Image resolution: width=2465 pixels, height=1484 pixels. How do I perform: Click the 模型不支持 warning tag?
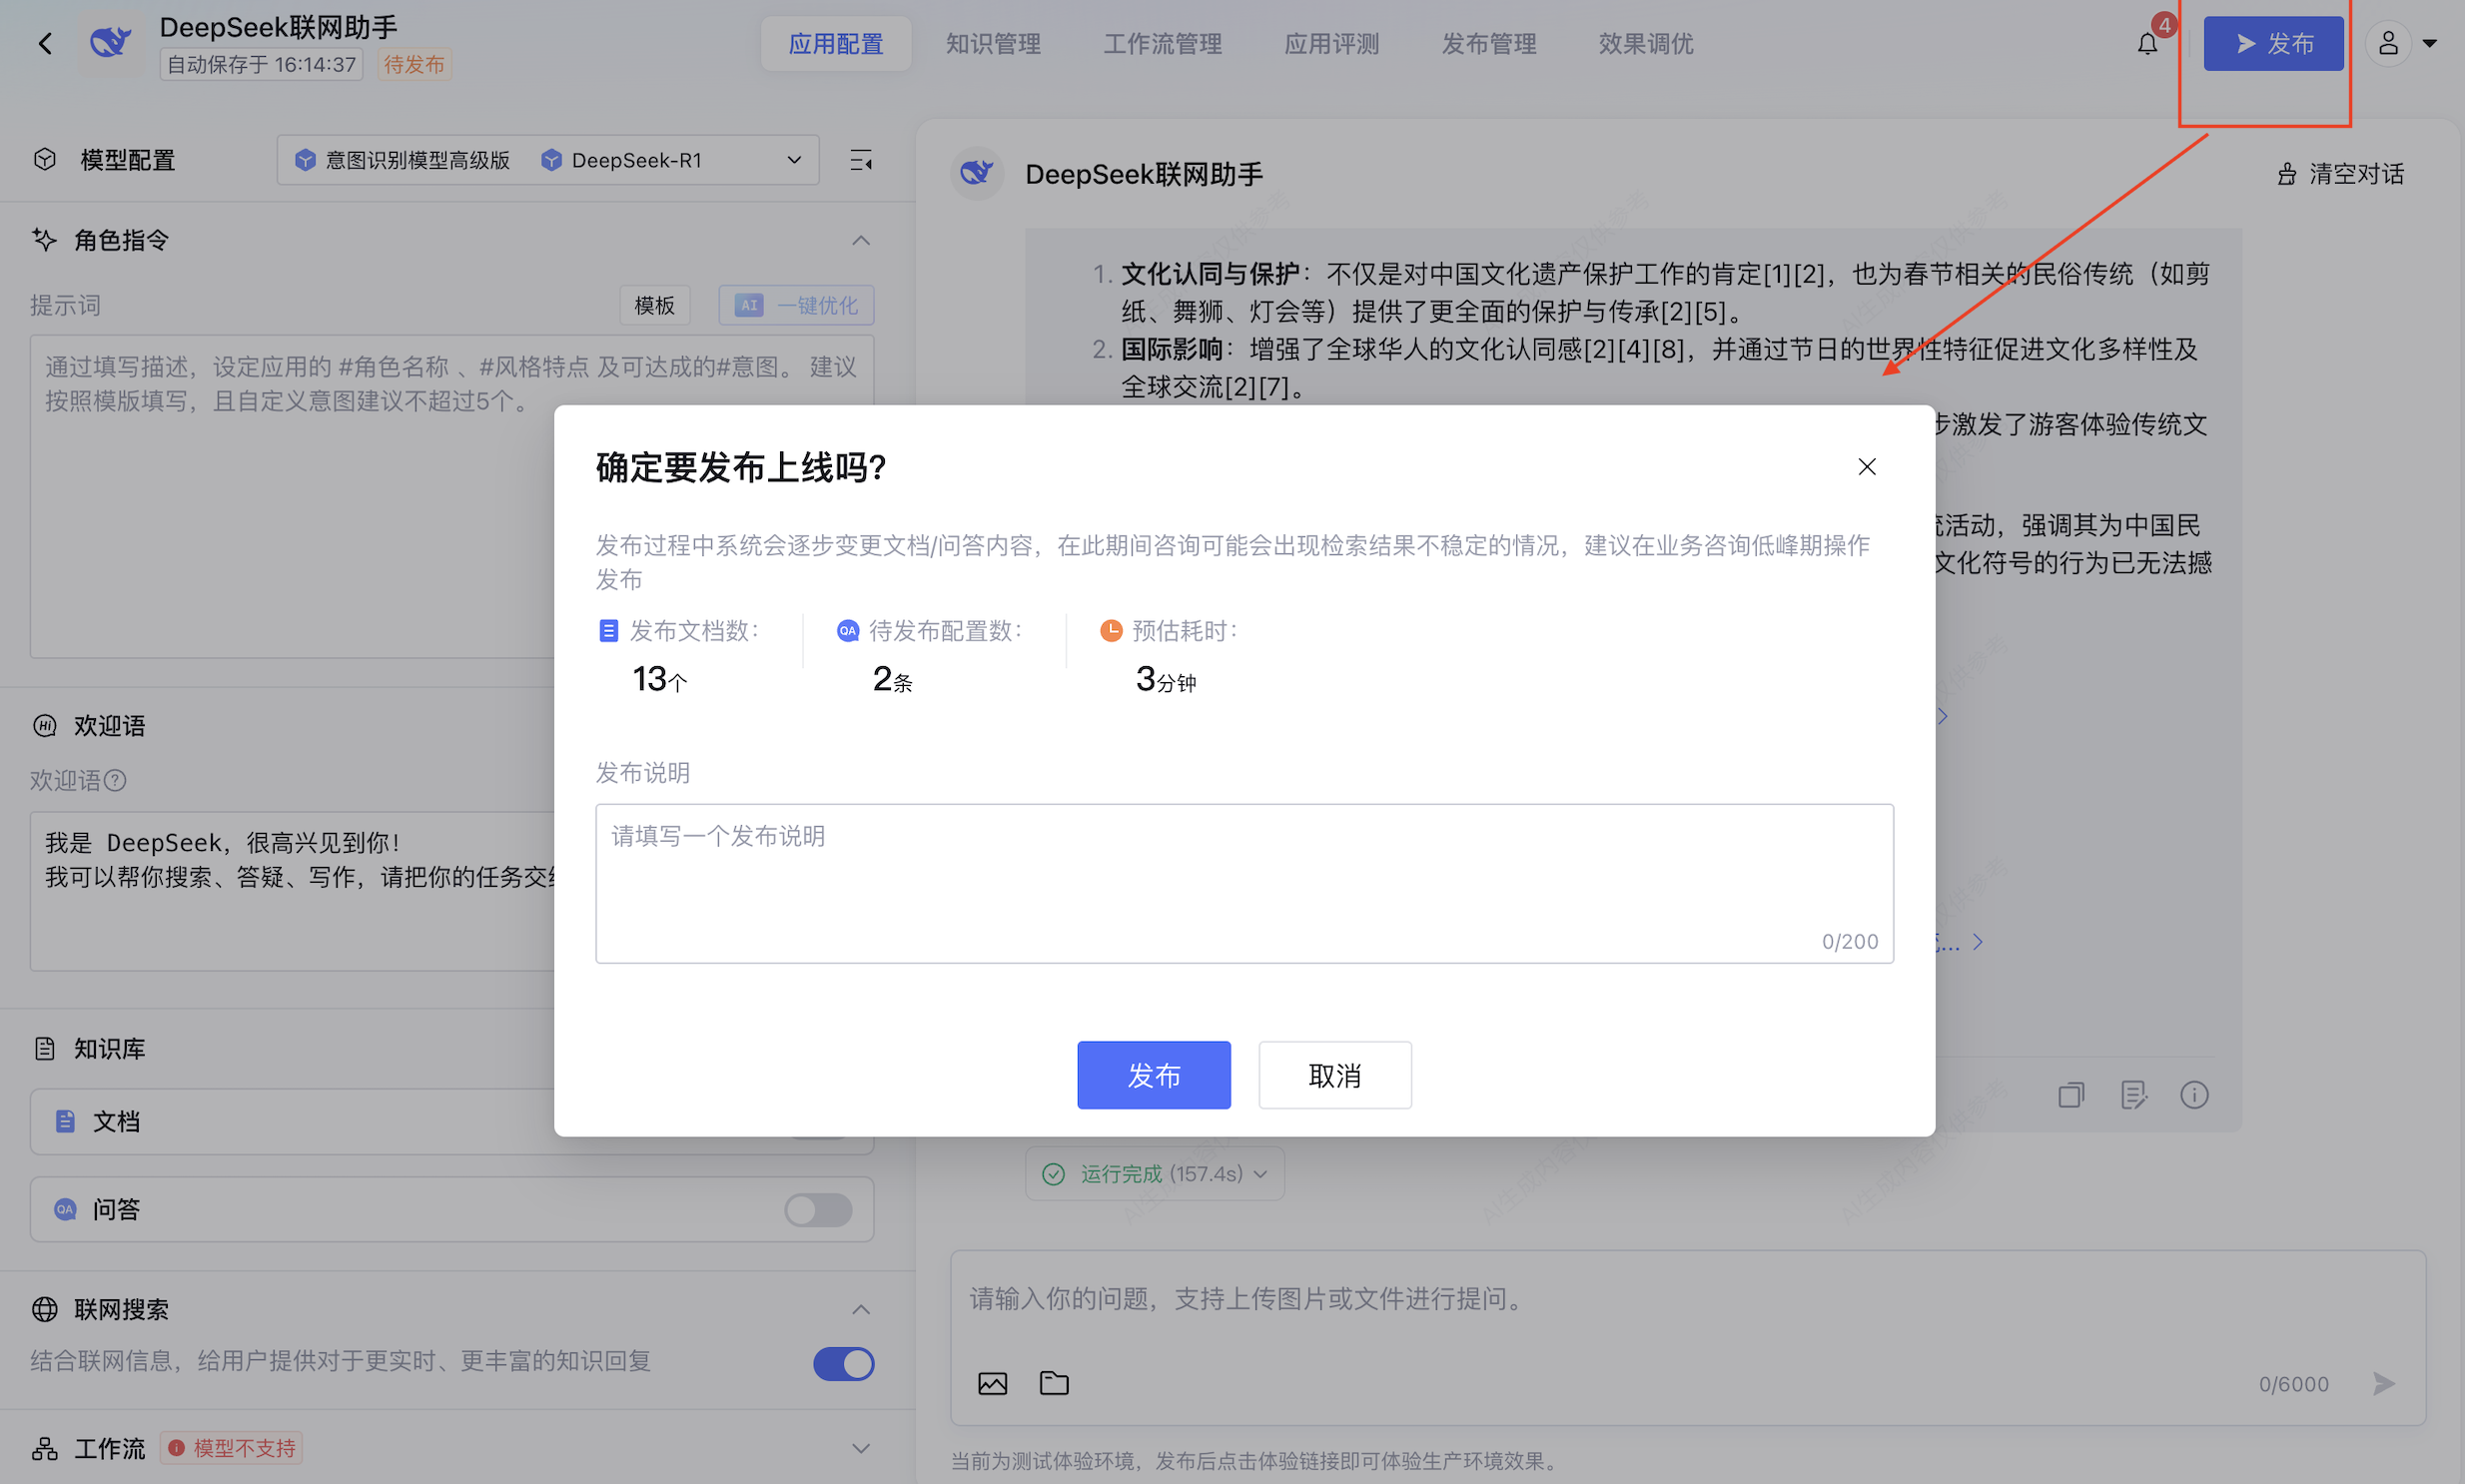pos(232,1448)
